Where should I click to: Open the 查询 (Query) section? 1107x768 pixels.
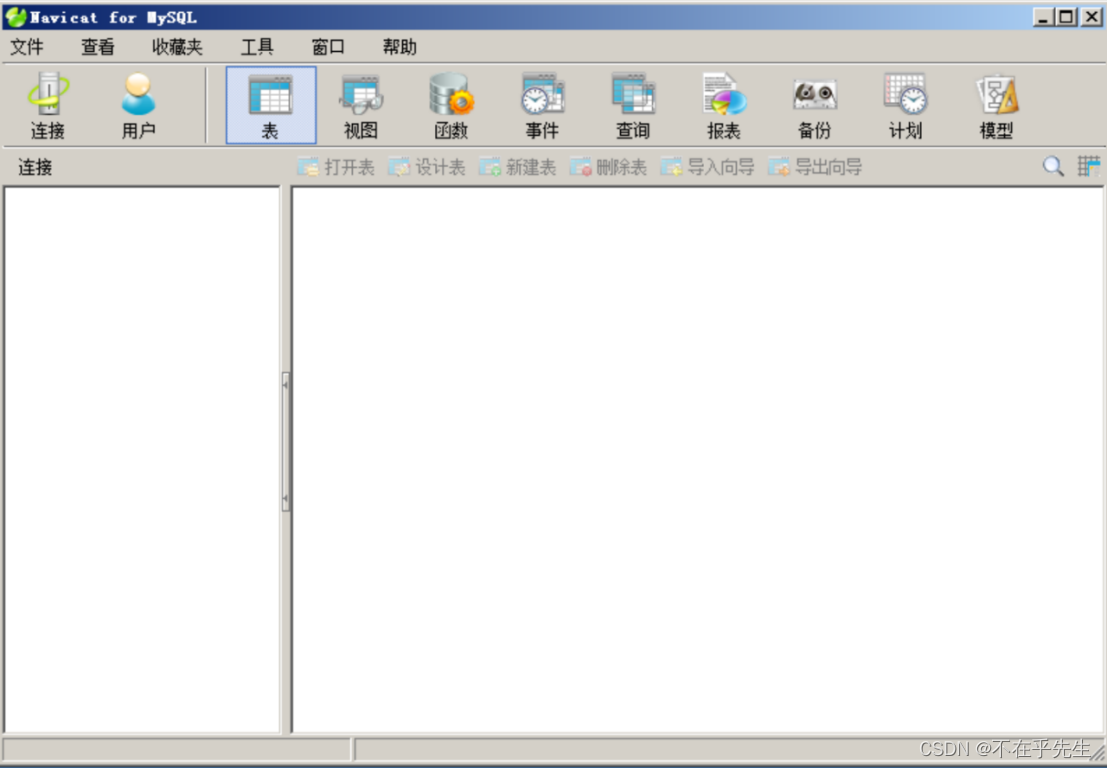click(x=633, y=105)
